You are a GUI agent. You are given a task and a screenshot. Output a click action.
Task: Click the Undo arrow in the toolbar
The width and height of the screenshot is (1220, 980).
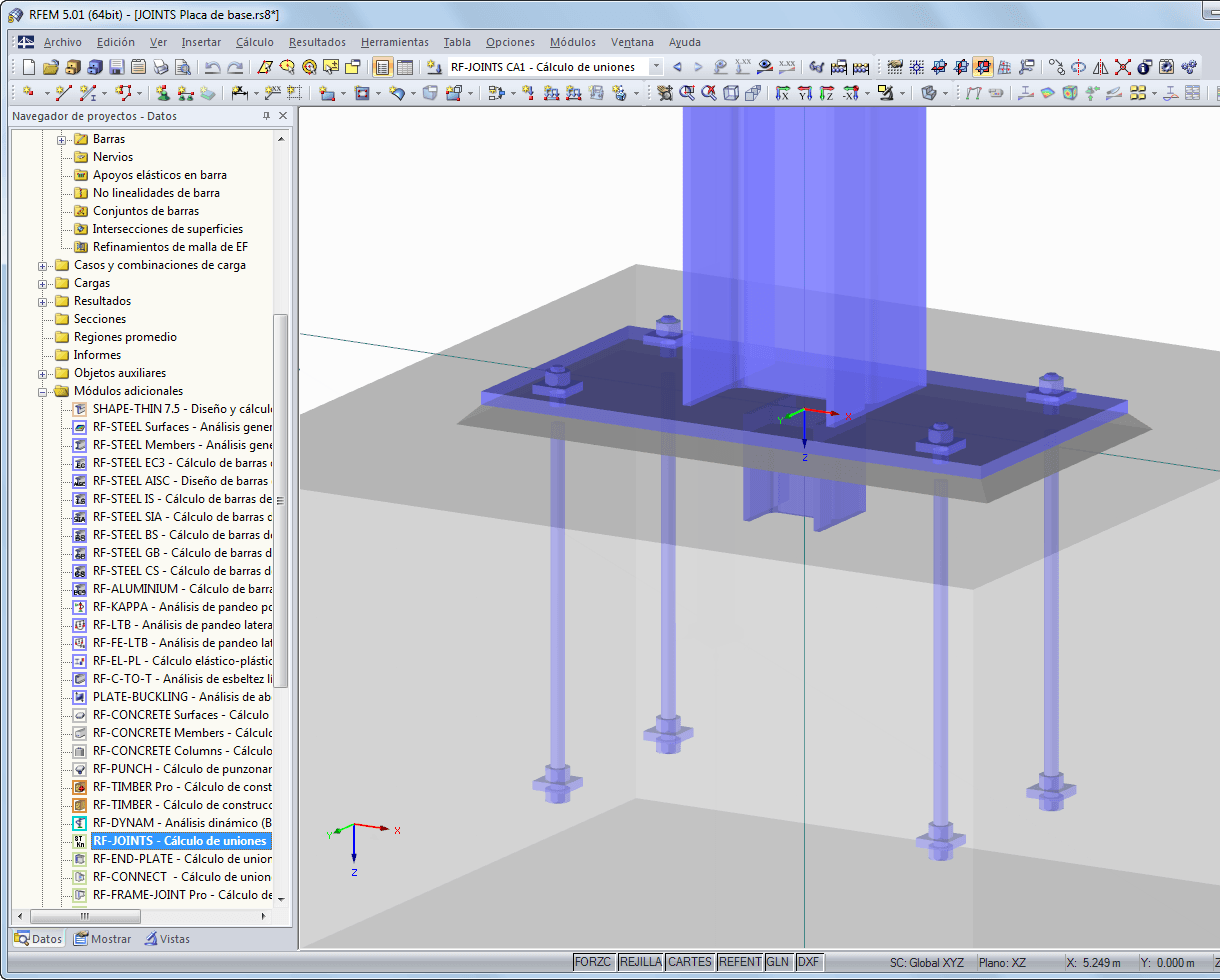[212, 66]
